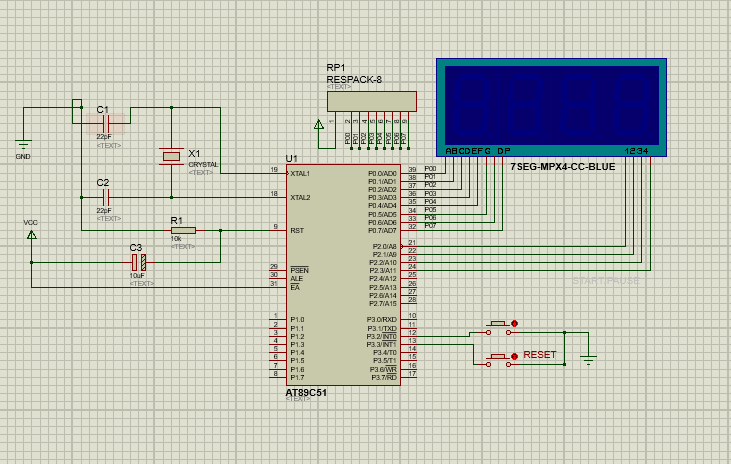Click the P1.7 pin label
The image size is (731, 464).
(297, 378)
